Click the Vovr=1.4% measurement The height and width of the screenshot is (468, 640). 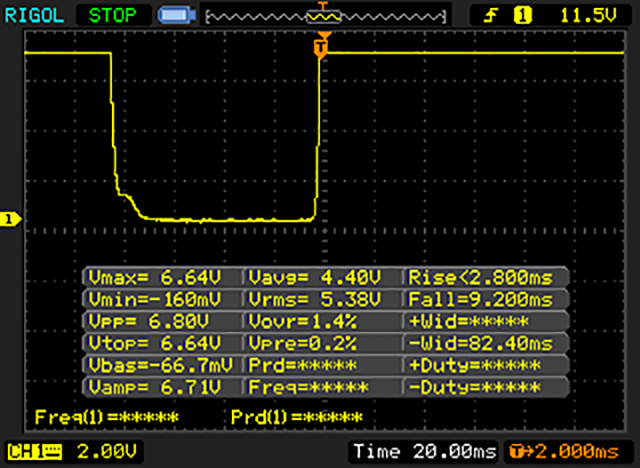pyautogui.click(x=303, y=322)
